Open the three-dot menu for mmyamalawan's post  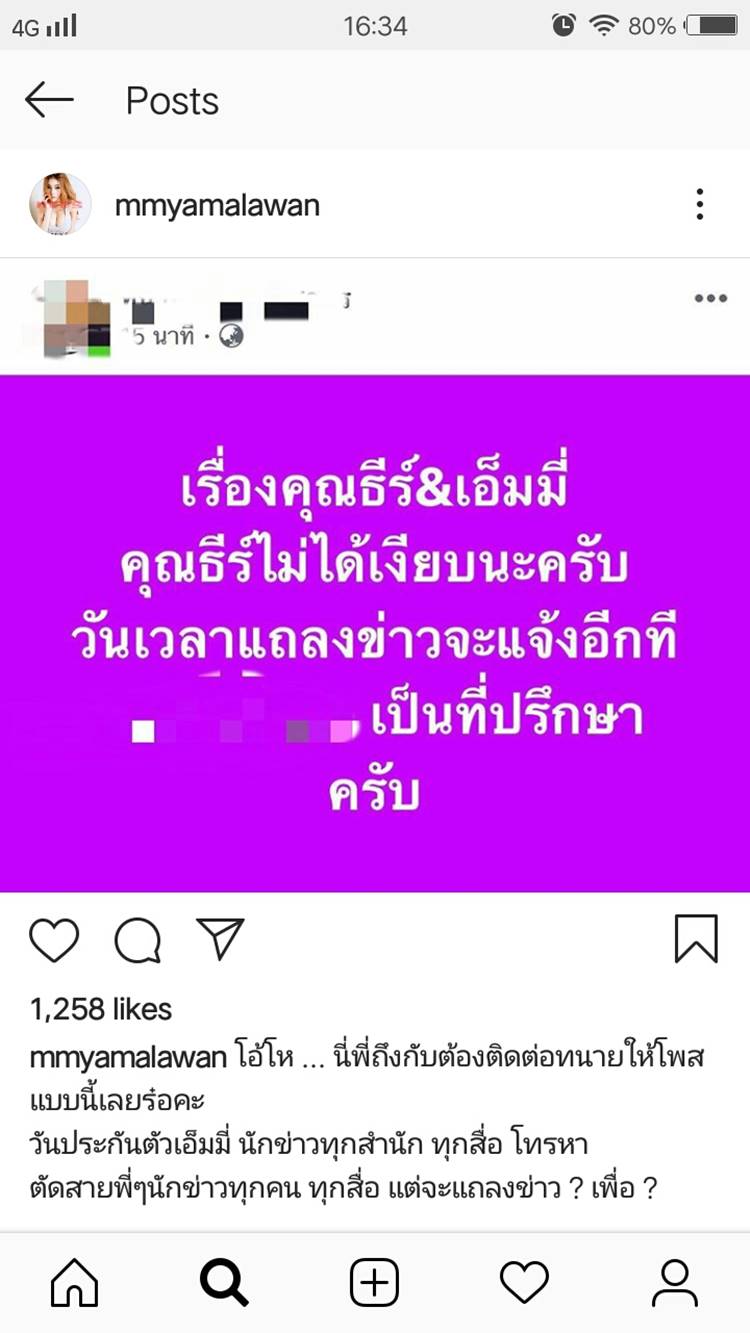pyautogui.click(x=700, y=205)
